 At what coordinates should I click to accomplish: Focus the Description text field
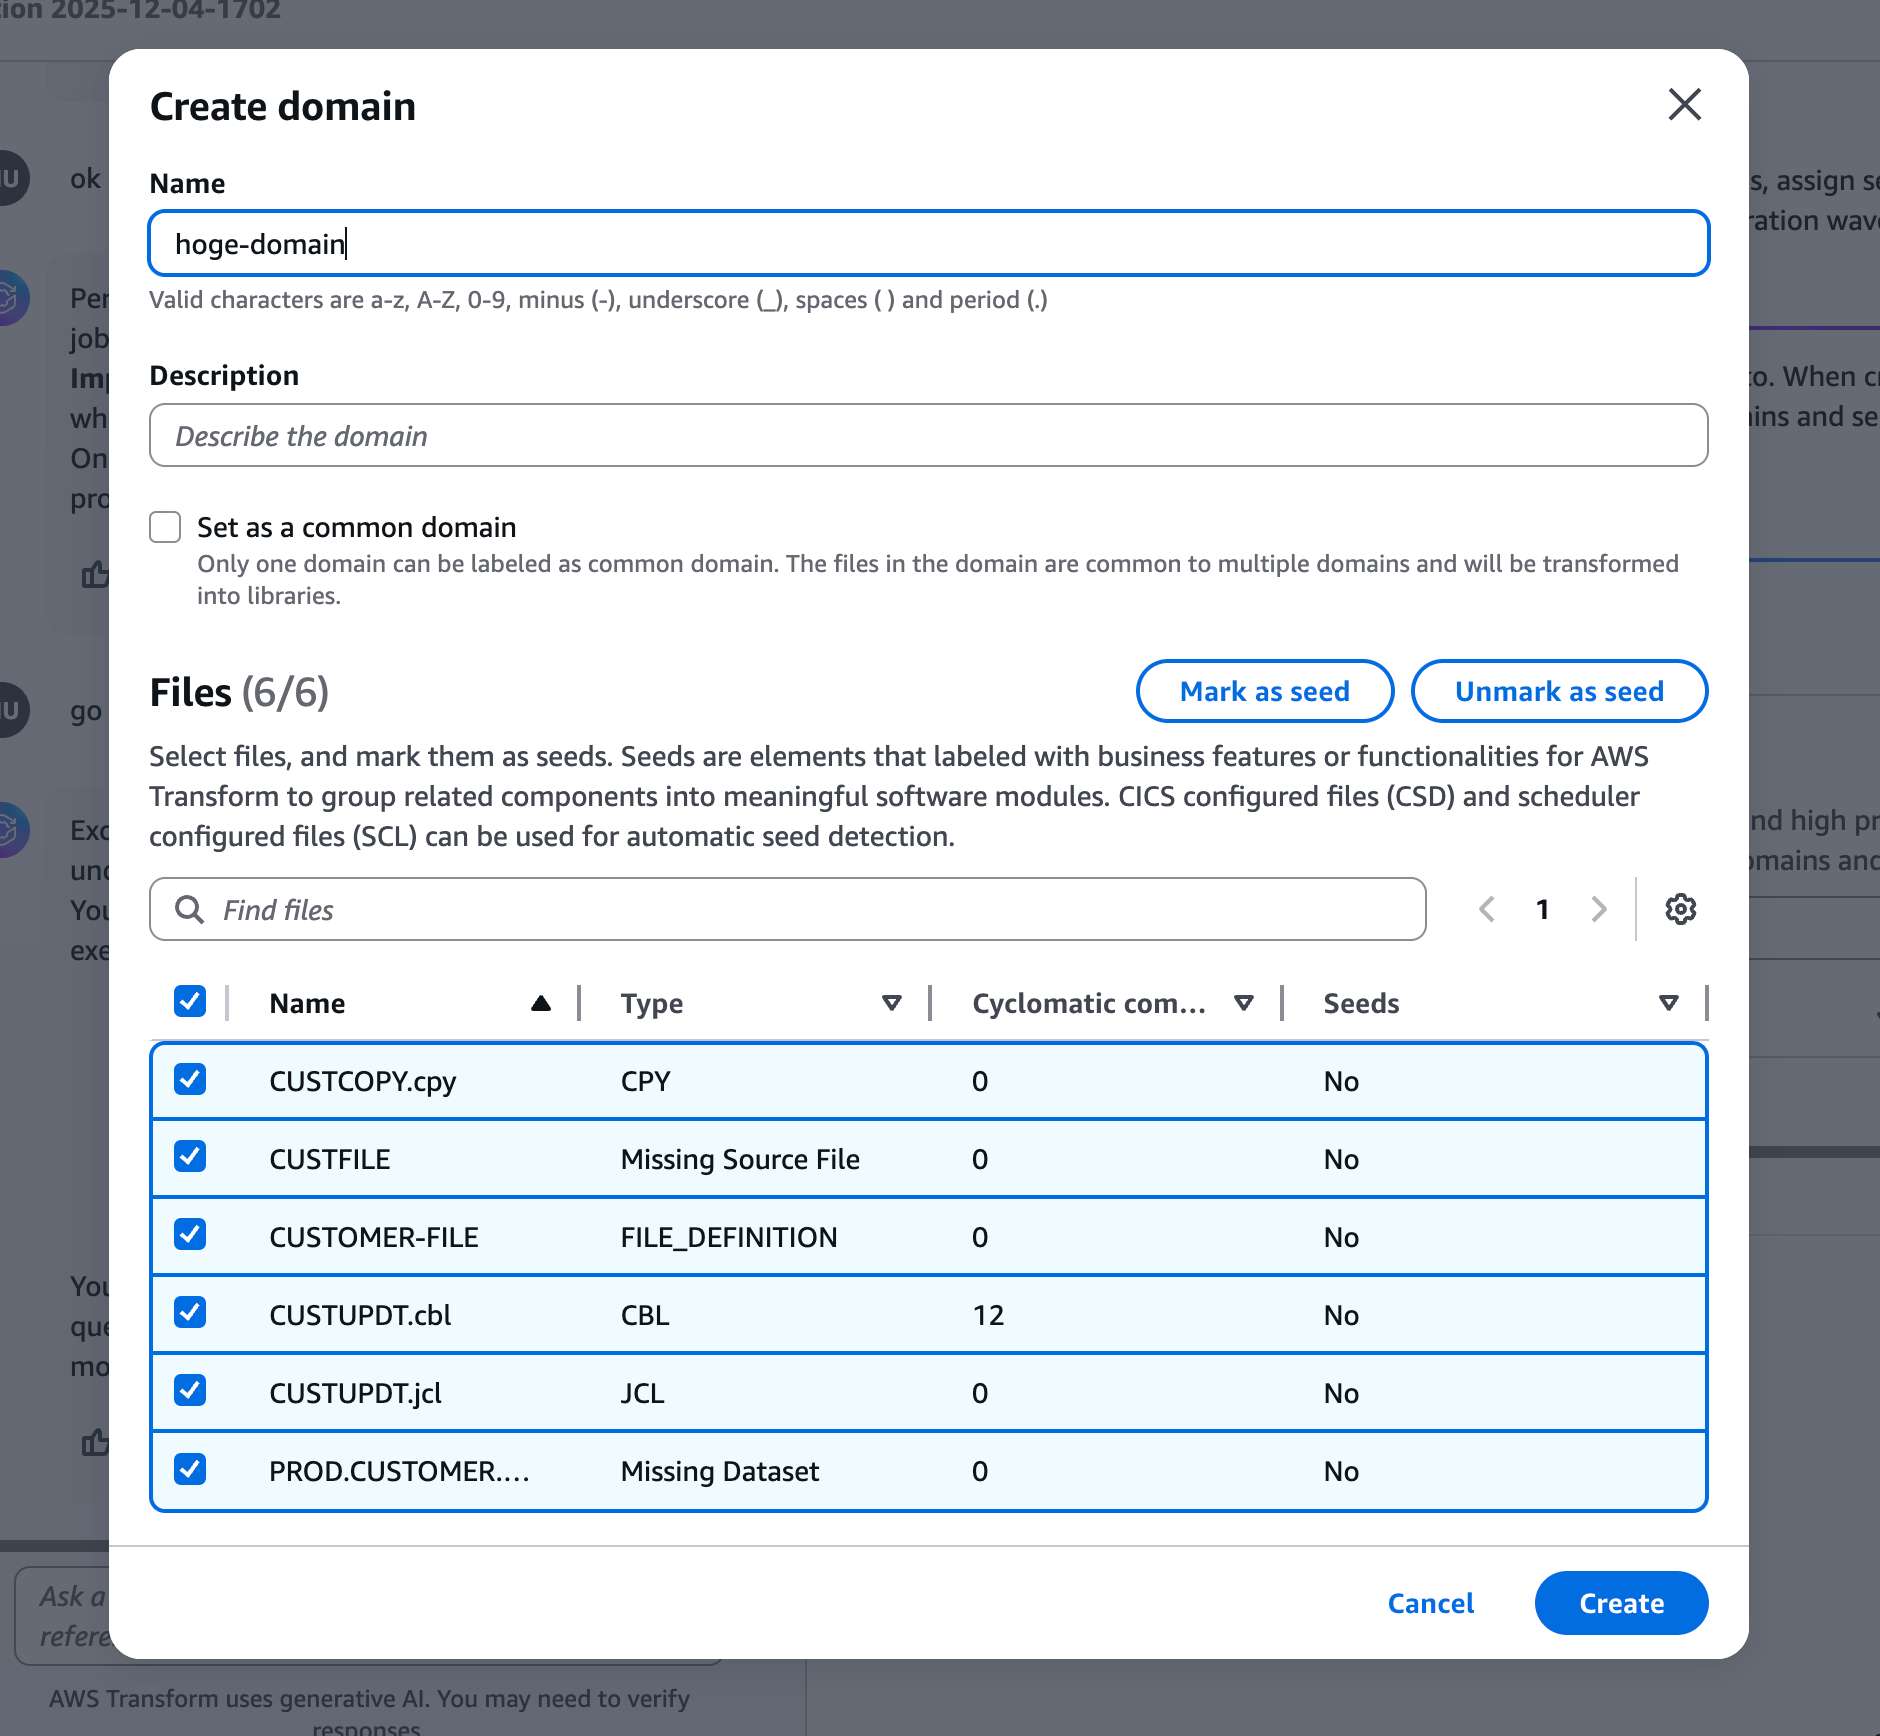tap(928, 435)
